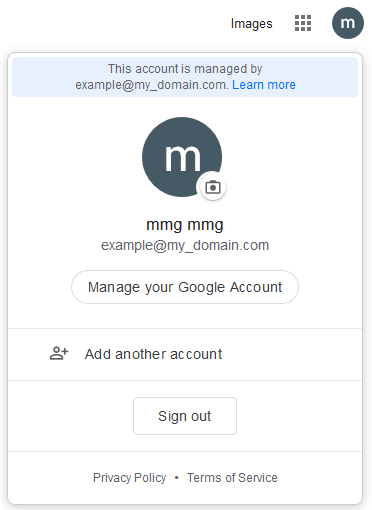This screenshot has height=510, width=372.
Task: Click the bullet dot between the footer links
Action: (x=177, y=478)
